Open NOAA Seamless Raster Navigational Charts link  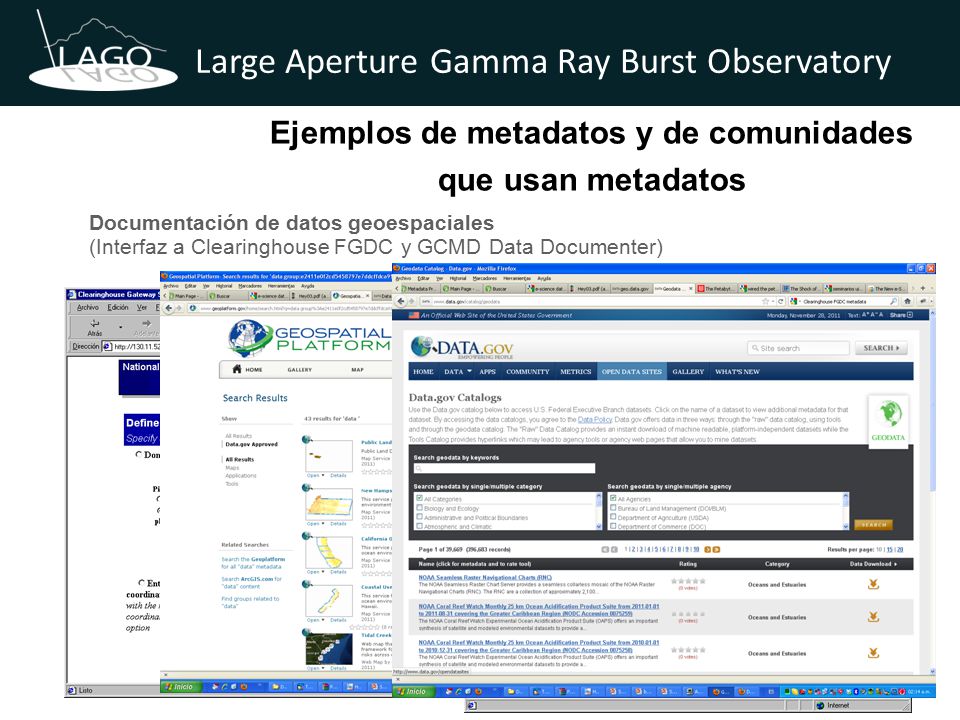tap(485, 577)
